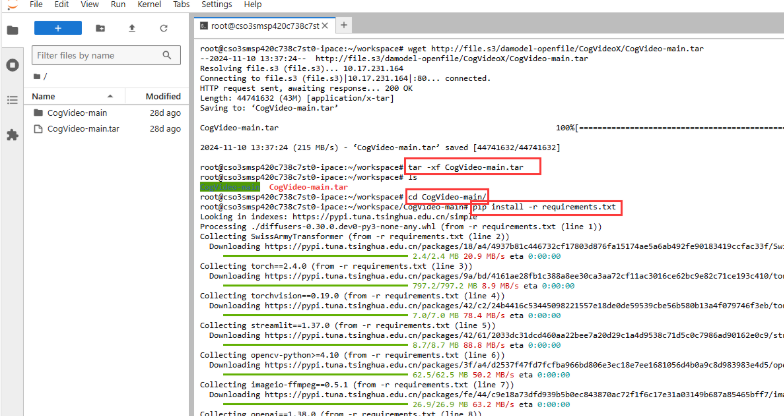
Task: Click the 'pip install -r requirements.txt' command
Action: (x=544, y=206)
